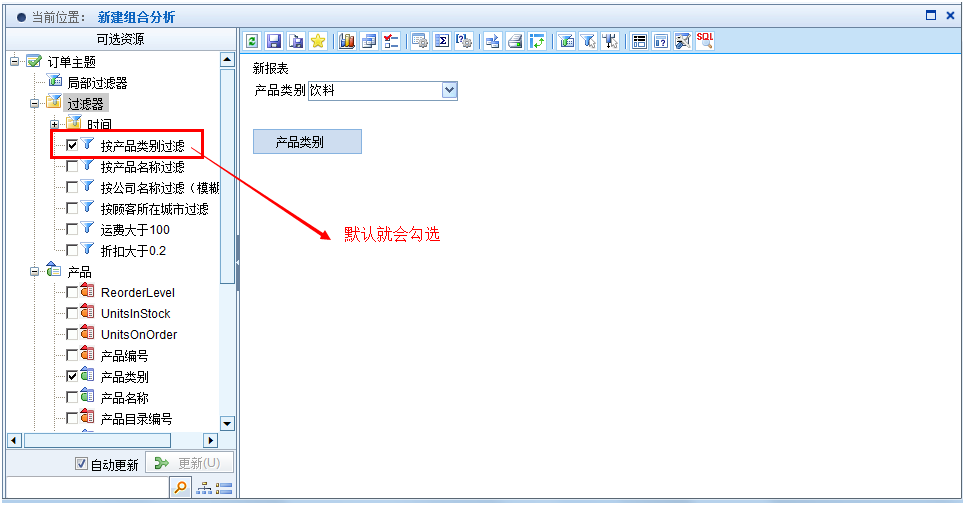Click the swap rows and columns icon
Screen dimensions: 965x505
tap(537, 41)
